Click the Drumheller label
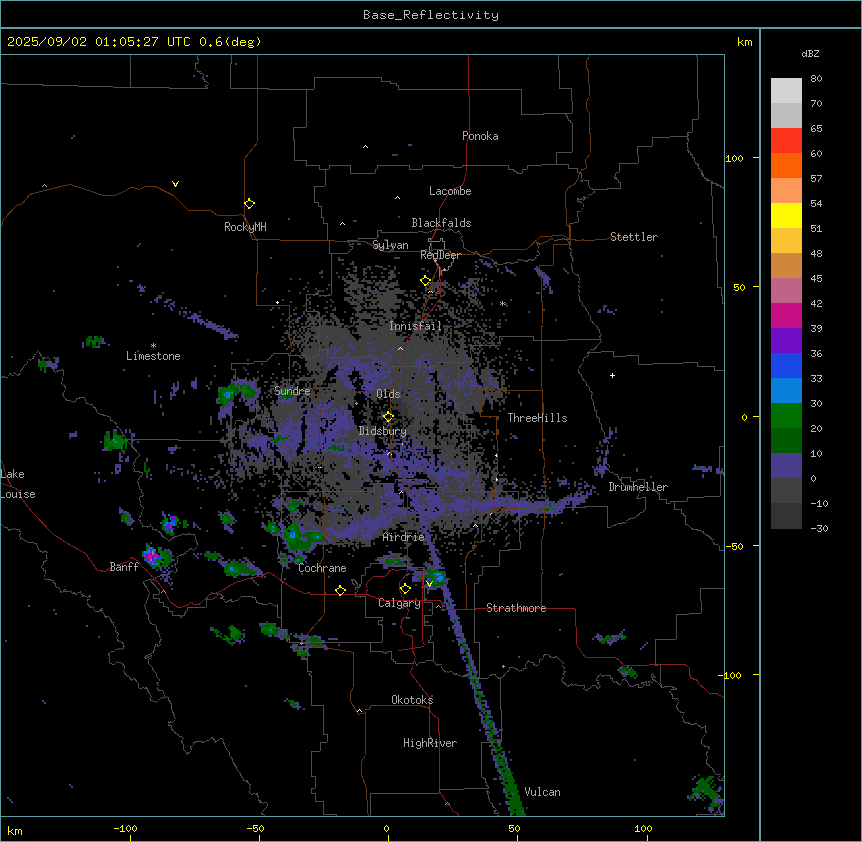This screenshot has width=862, height=842. coord(638,487)
